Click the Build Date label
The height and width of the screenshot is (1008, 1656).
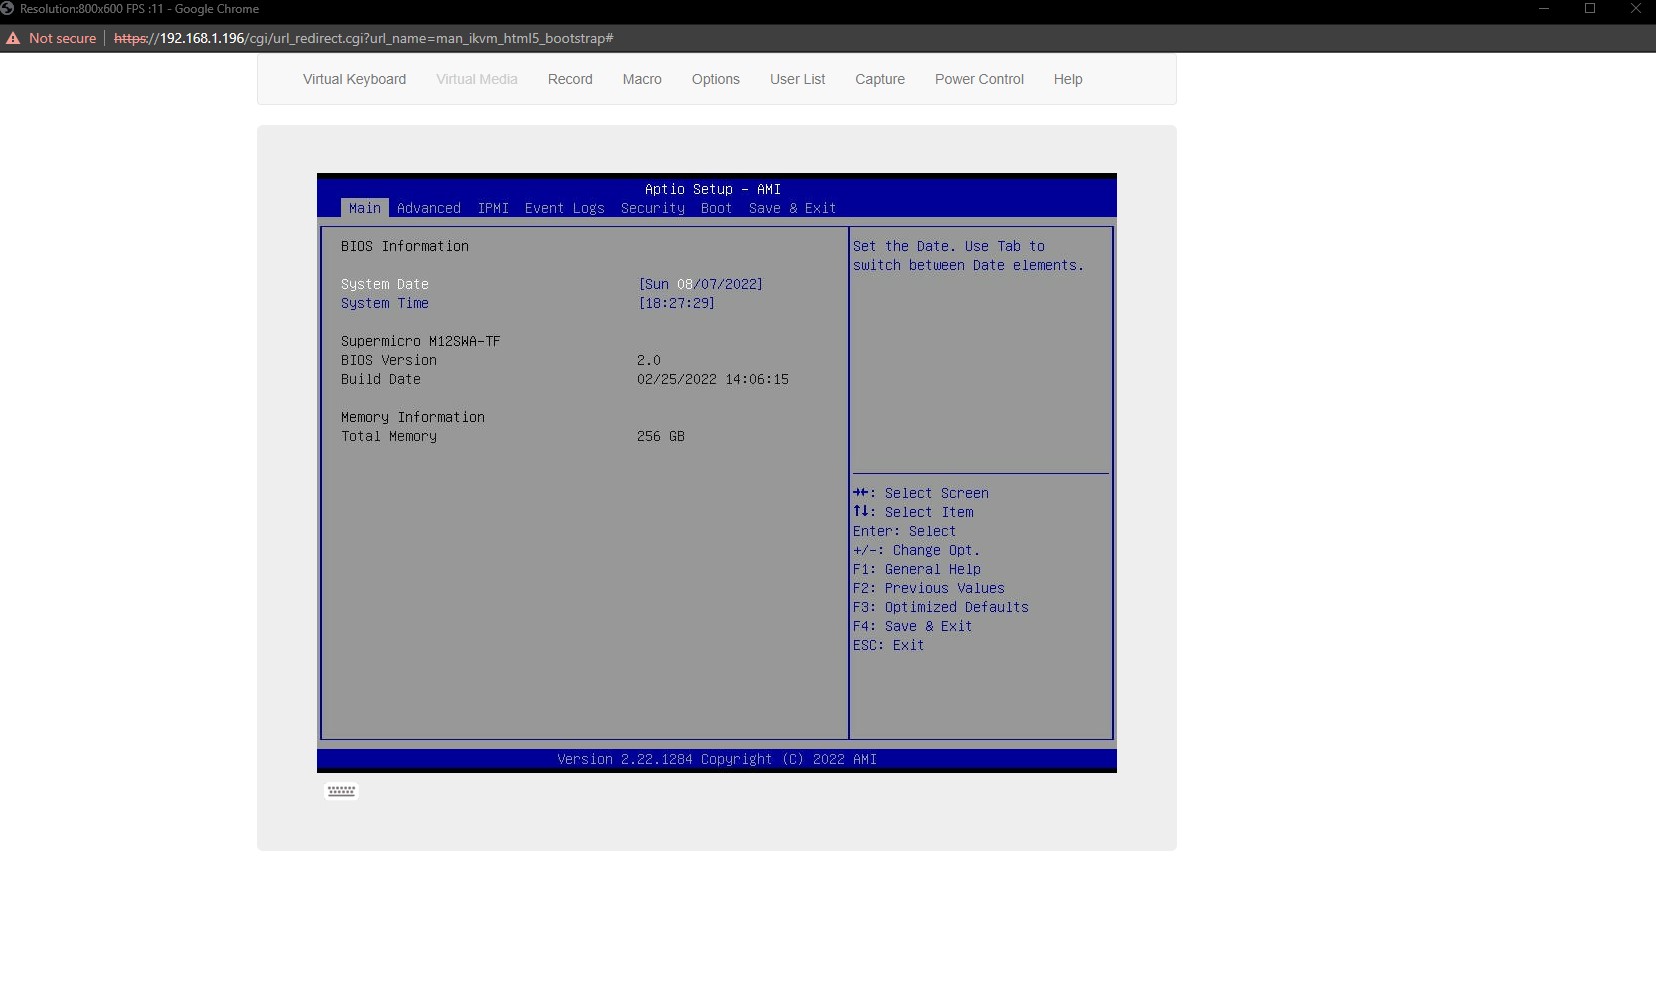point(381,379)
